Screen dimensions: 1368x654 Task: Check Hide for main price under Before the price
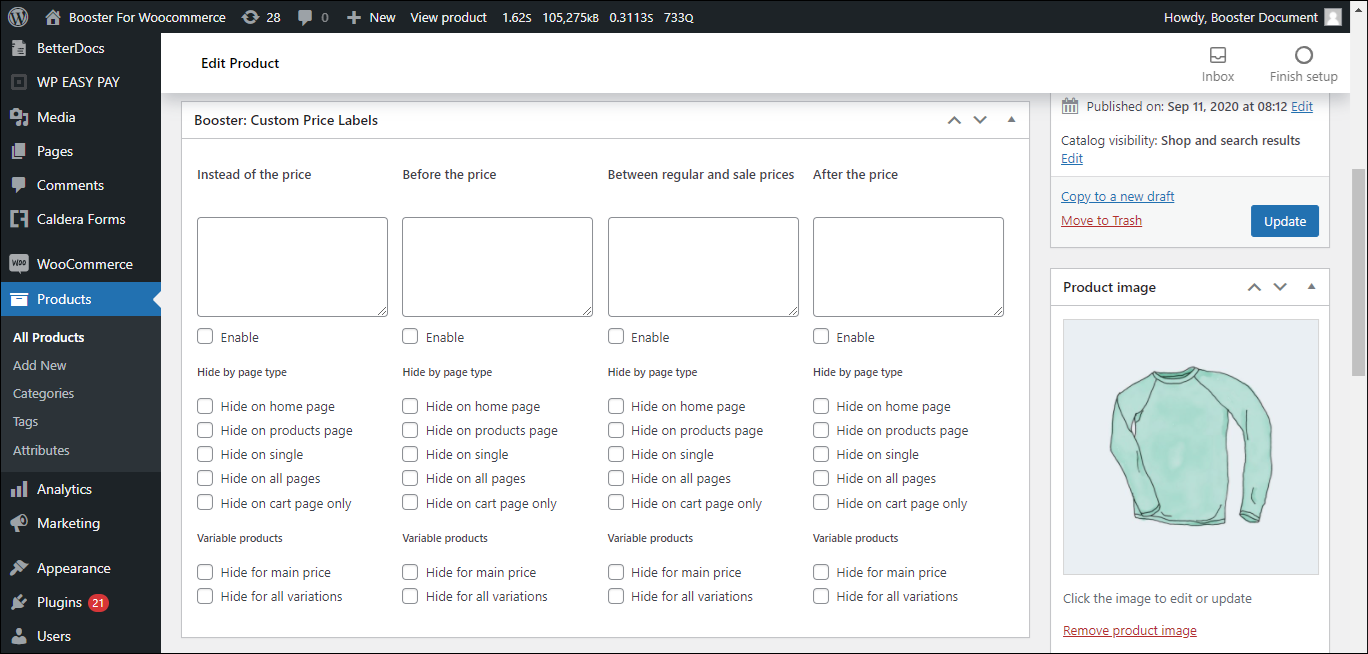[x=410, y=572]
